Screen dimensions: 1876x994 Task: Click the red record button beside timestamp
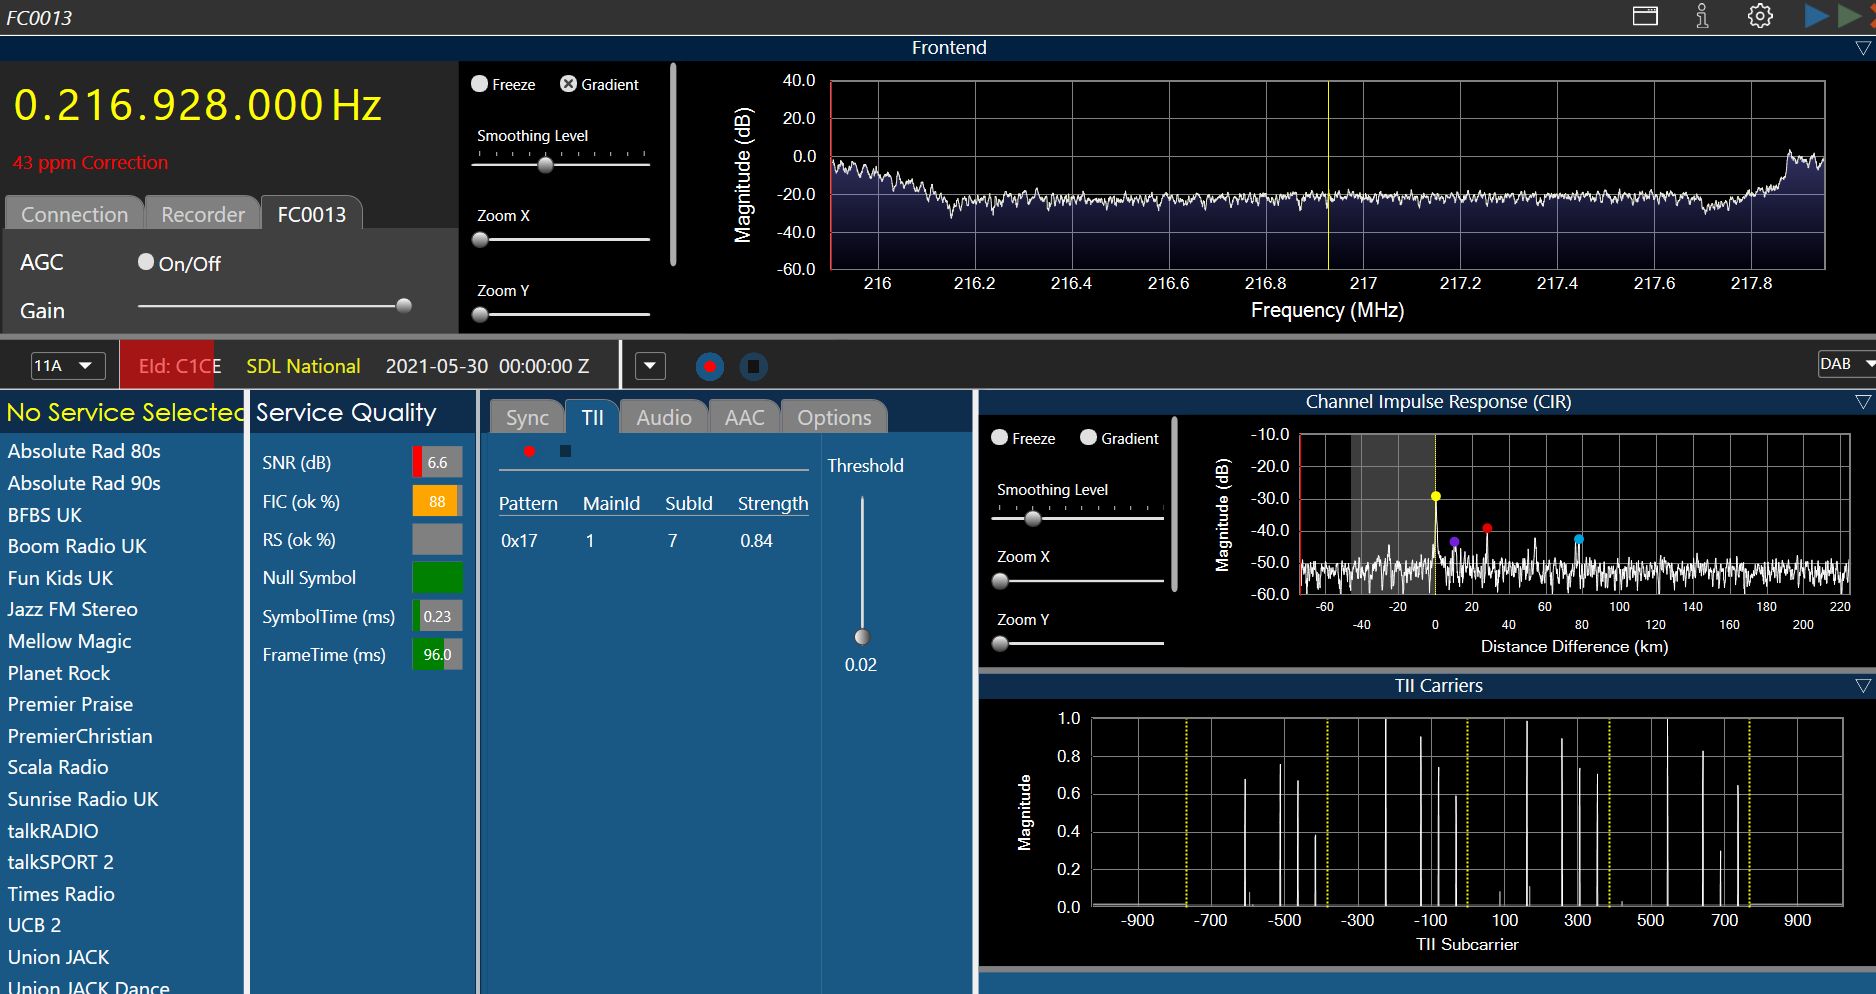point(710,366)
